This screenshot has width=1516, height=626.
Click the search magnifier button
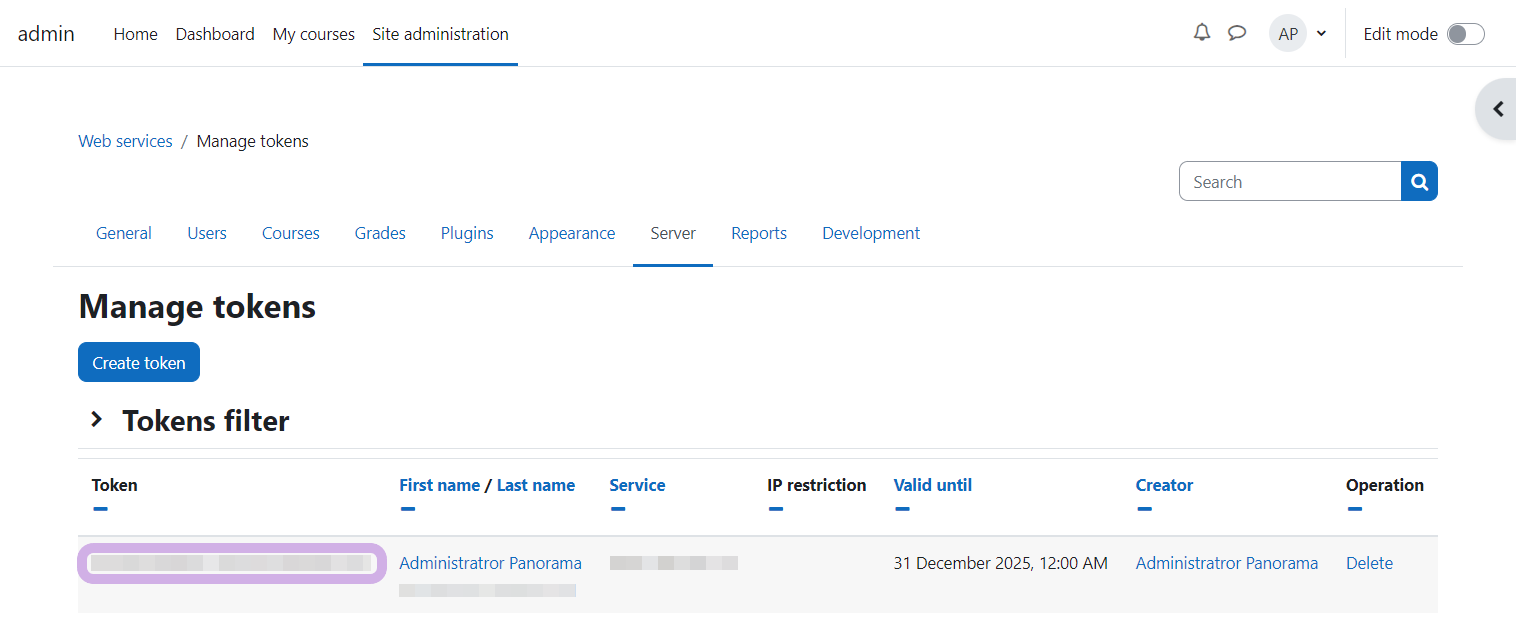click(1419, 181)
